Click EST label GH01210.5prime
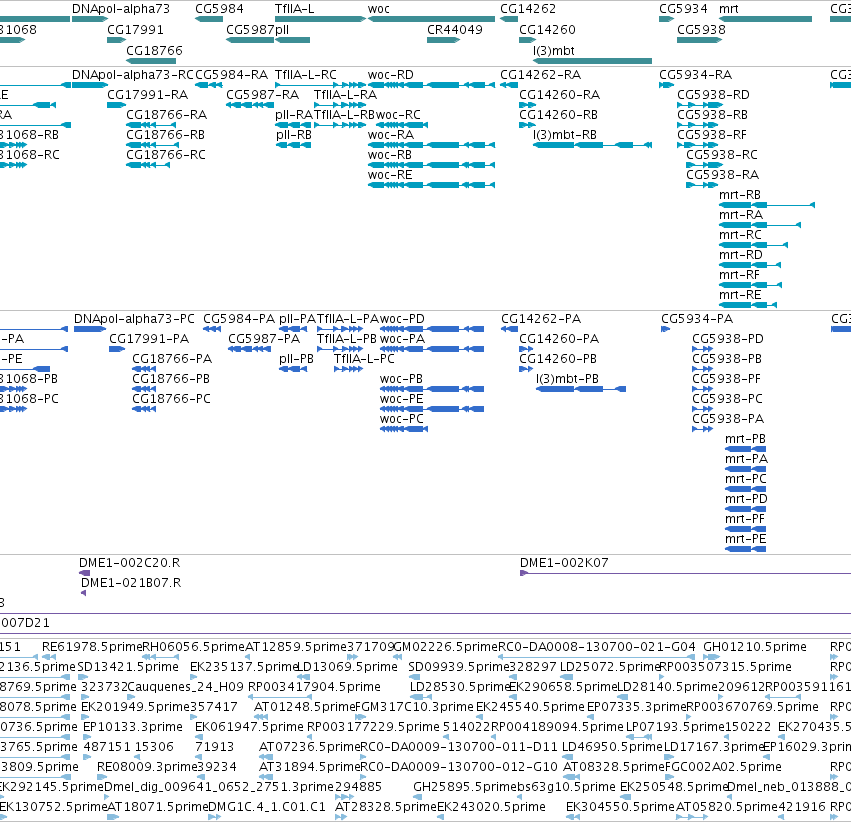 coord(754,647)
